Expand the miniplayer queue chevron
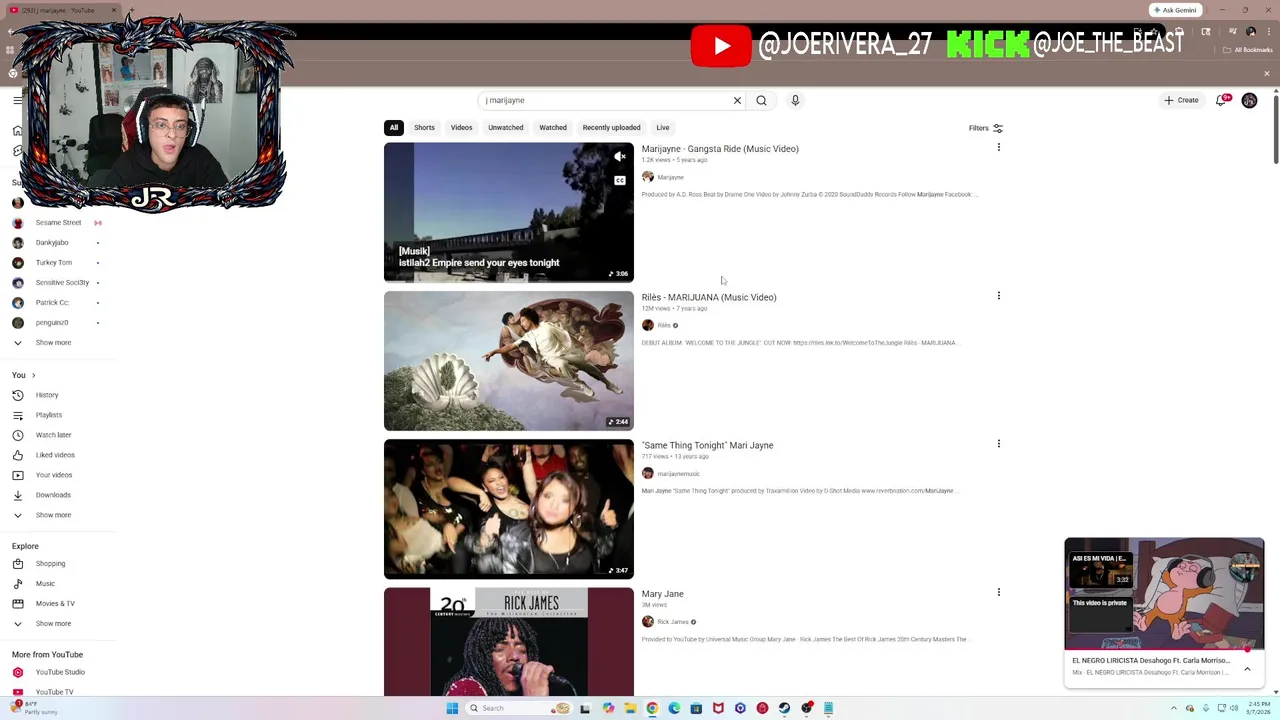 (x=1247, y=669)
